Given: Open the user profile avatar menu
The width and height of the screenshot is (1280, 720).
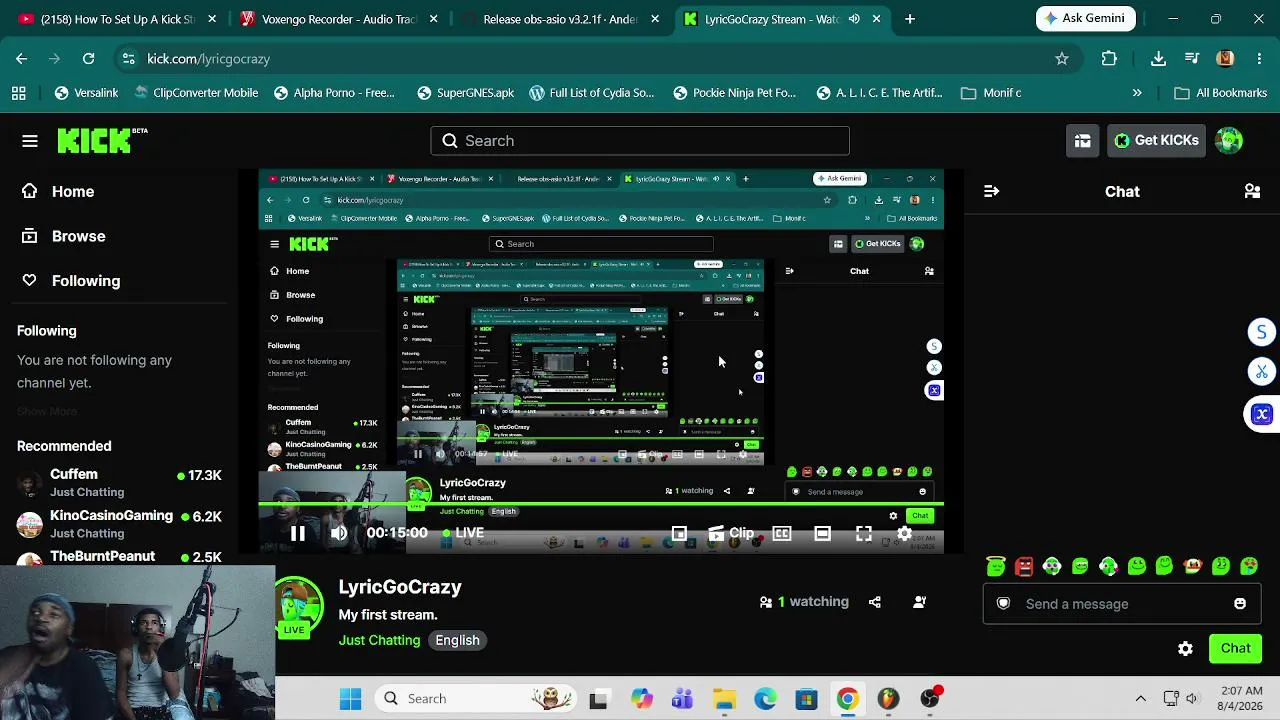Looking at the screenshot, I should (1229, 141).
